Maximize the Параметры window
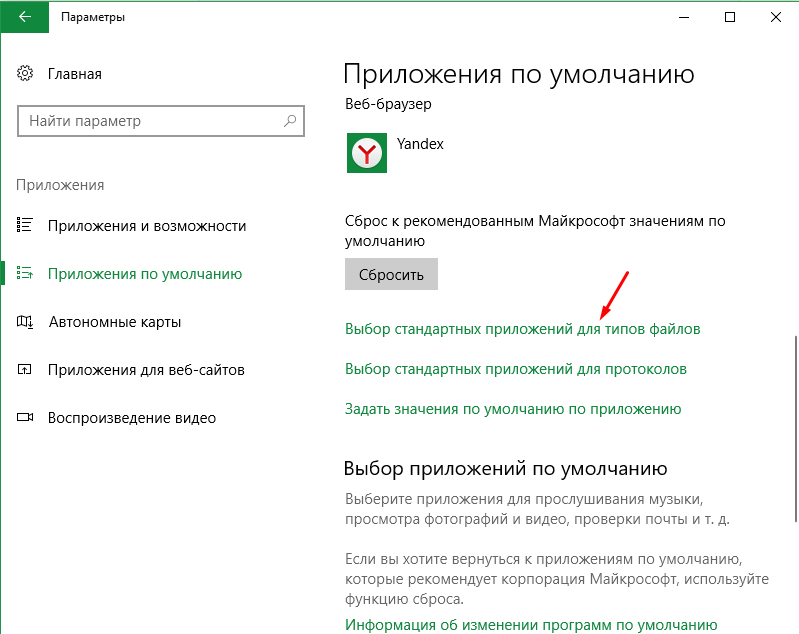This screenshot has width=799, height=634. click(x=730, y=17)
